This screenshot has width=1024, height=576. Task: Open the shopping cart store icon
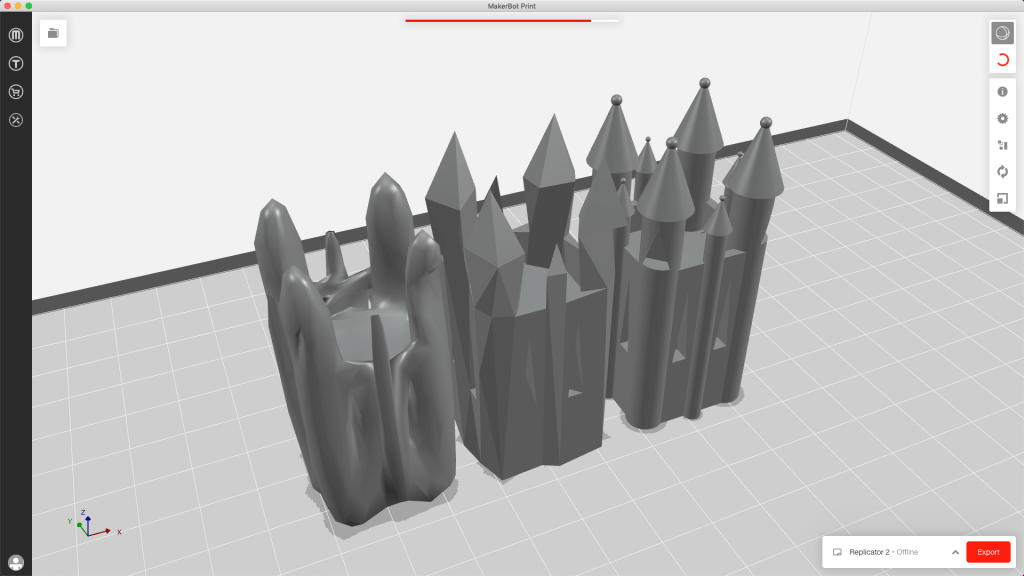(16, 92)
